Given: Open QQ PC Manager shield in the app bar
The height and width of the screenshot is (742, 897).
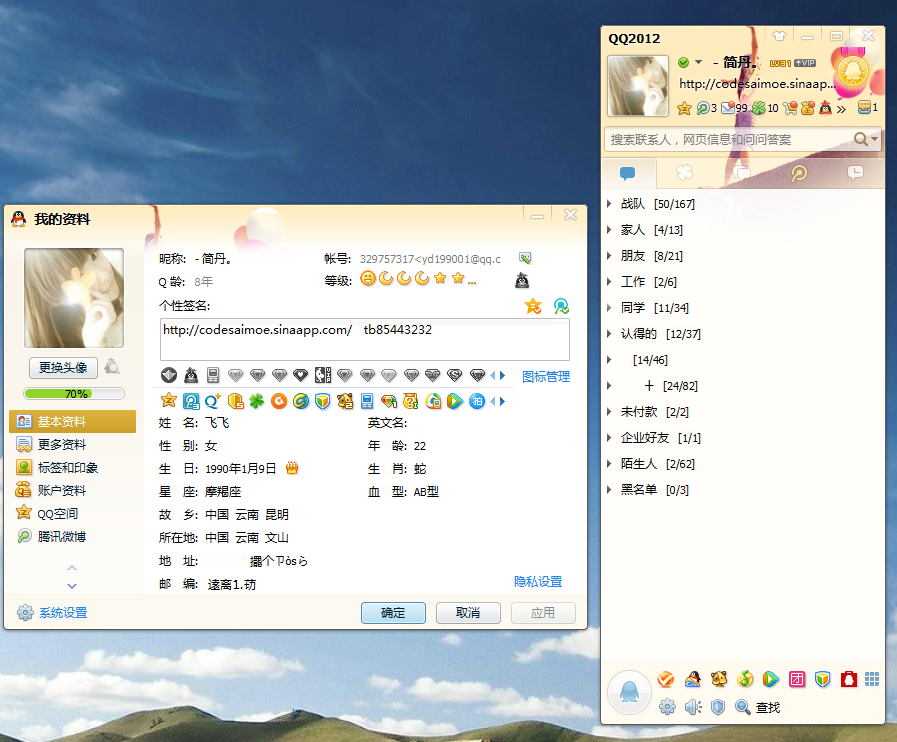Looking at the screenshot, I should pyautogui.click(x=823, y=679).
